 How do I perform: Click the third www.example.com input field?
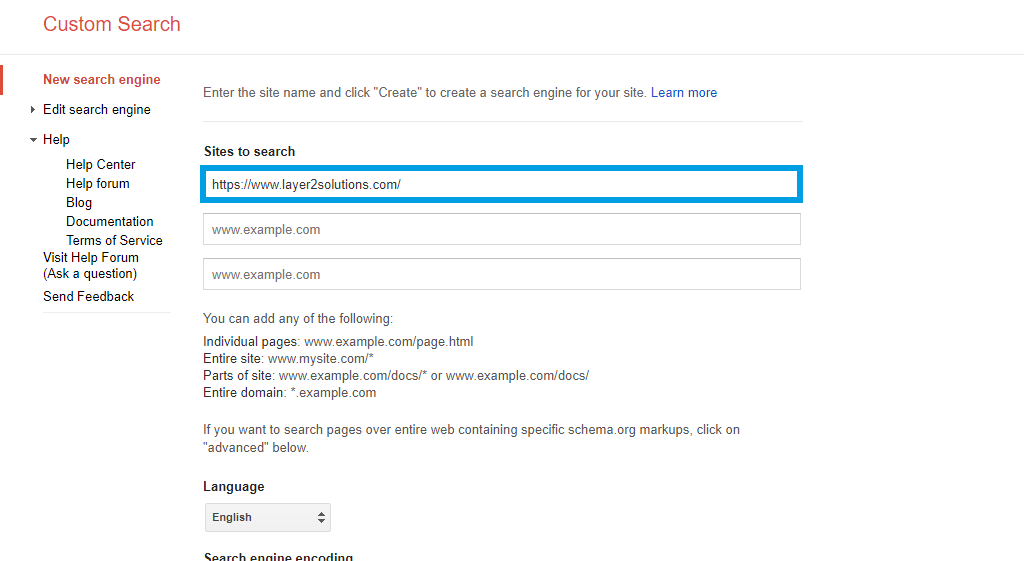pyautogui.click(x=501, y=275)
